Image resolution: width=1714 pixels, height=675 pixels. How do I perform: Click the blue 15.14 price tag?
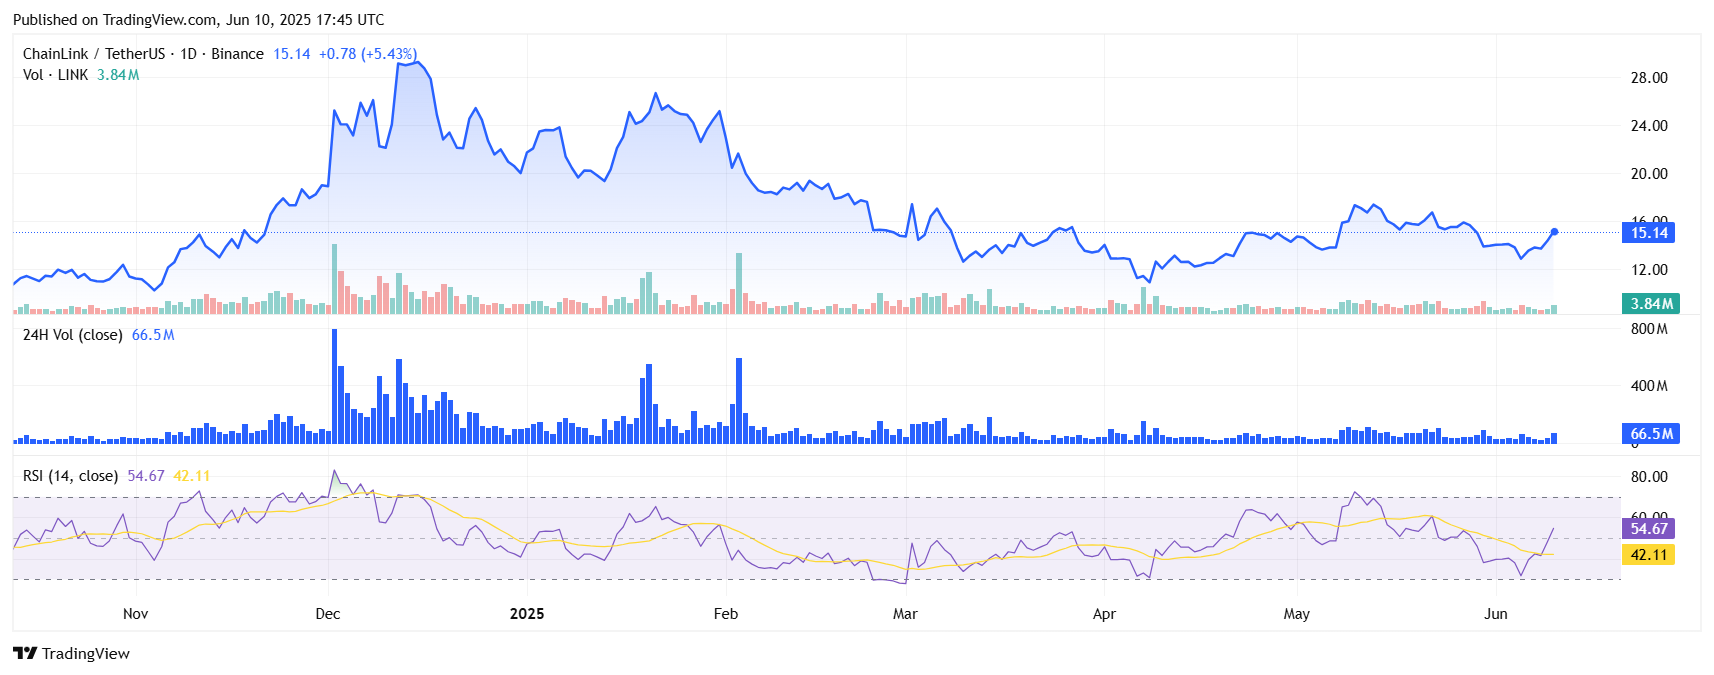pyautogui.click(x=1648, y=233)
